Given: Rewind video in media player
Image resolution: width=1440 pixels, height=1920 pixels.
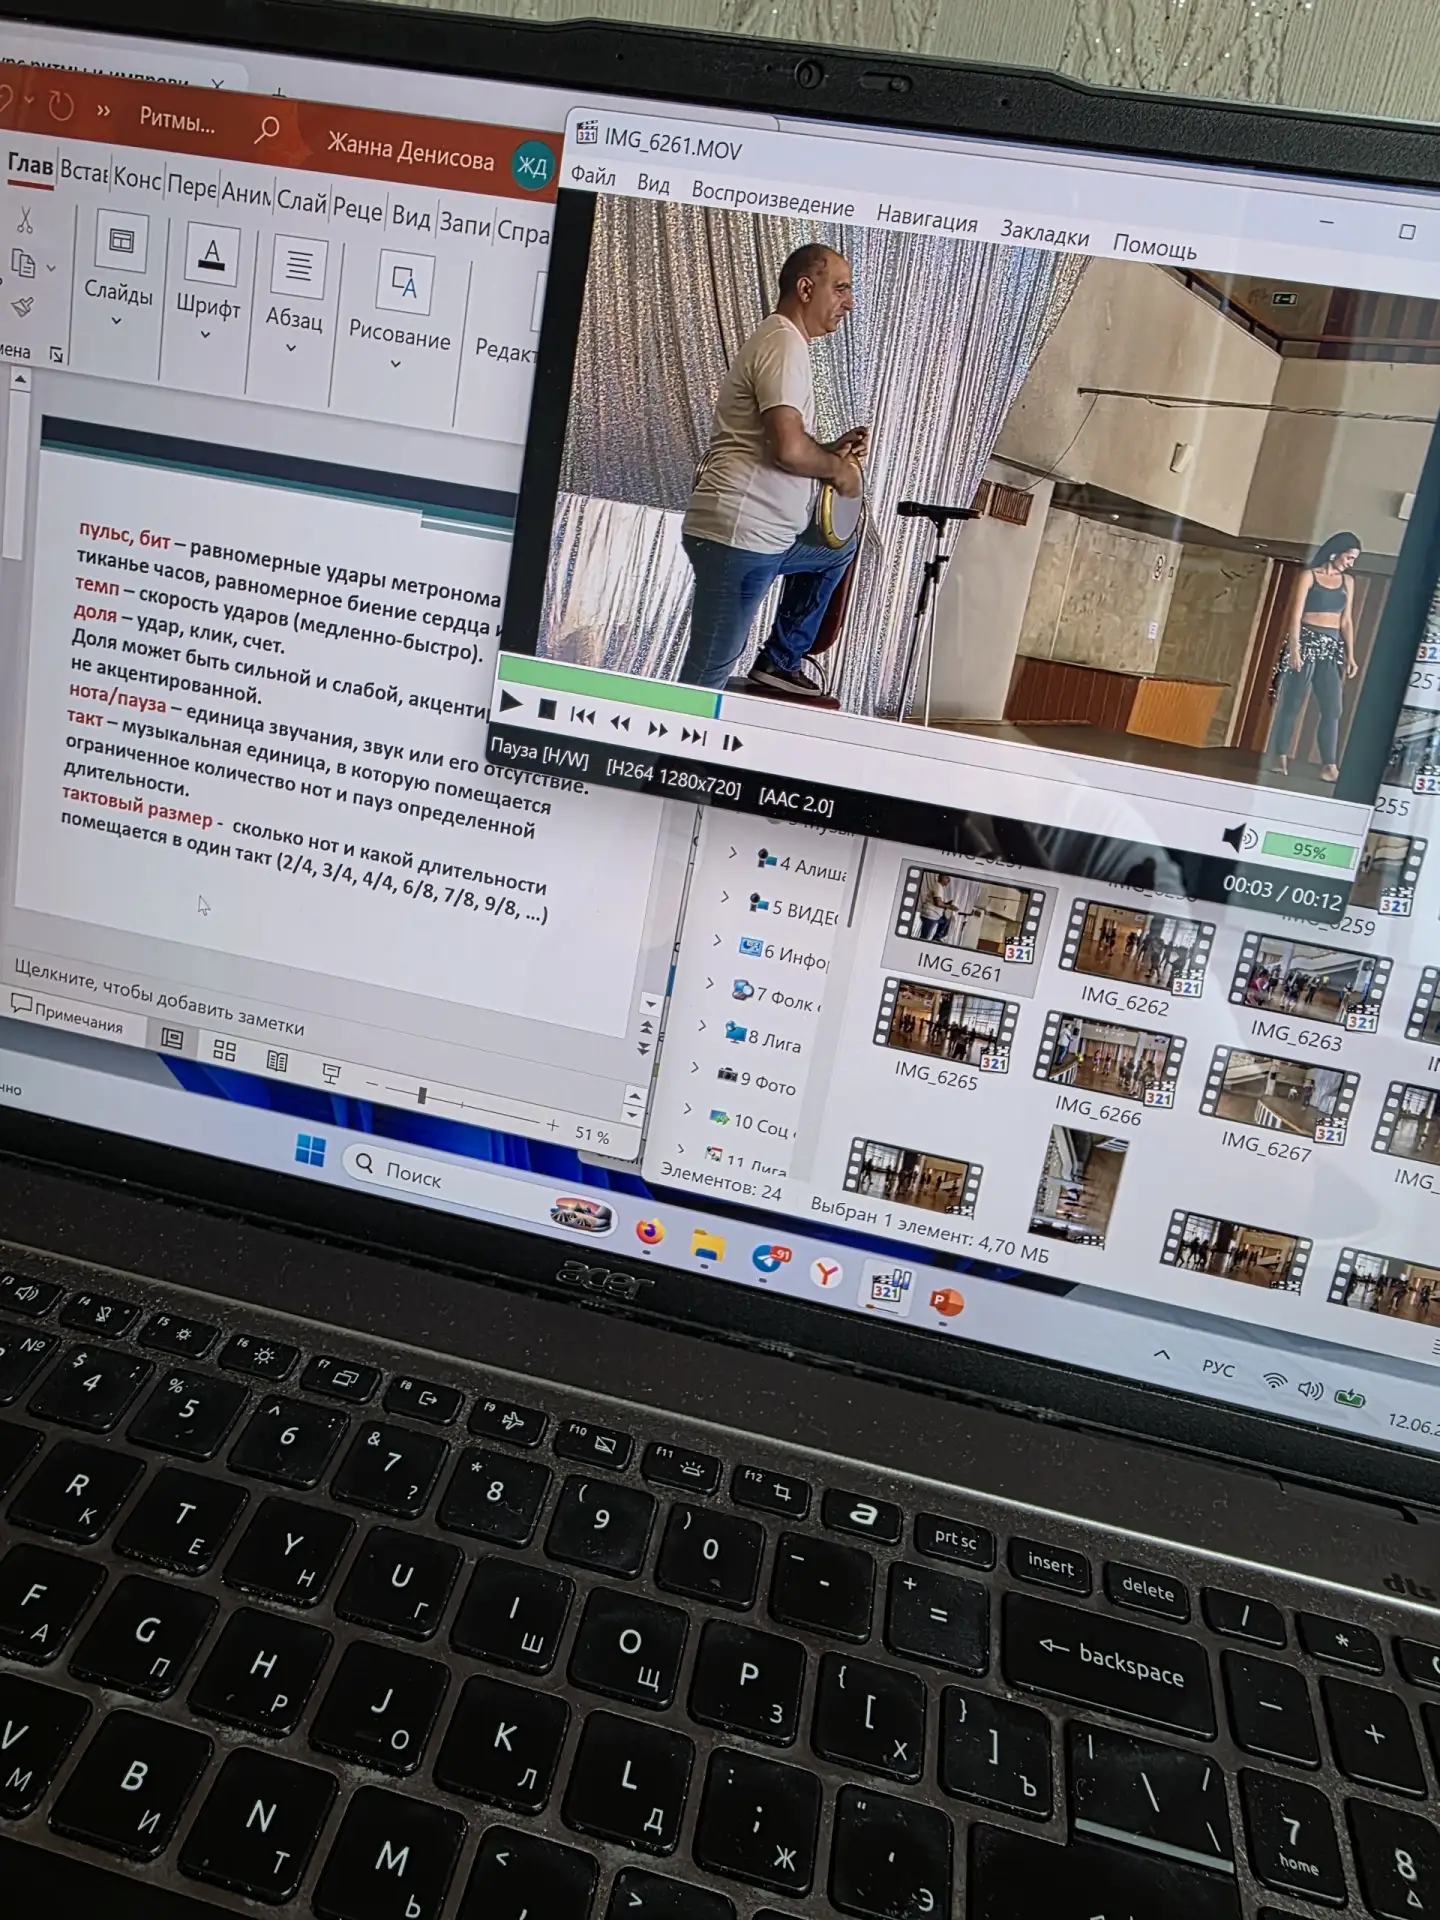Looking at the screenshot, I should (x=620, y=723).
